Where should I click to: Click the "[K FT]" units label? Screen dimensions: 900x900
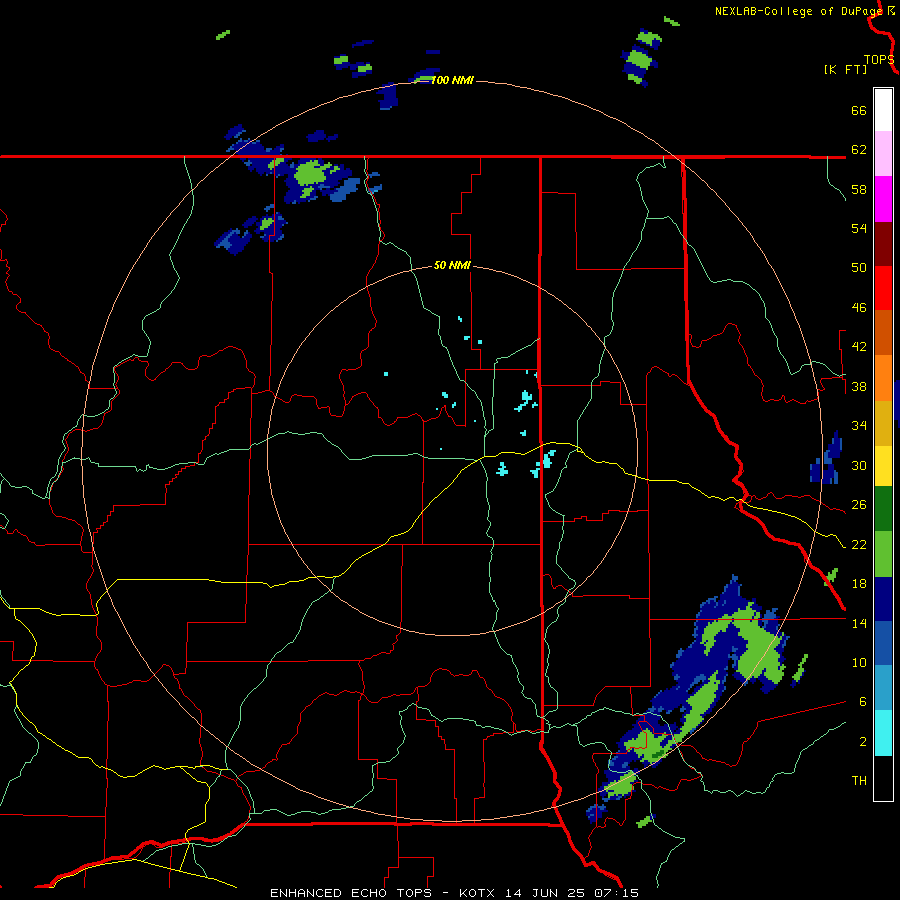[x=845, y=69]
